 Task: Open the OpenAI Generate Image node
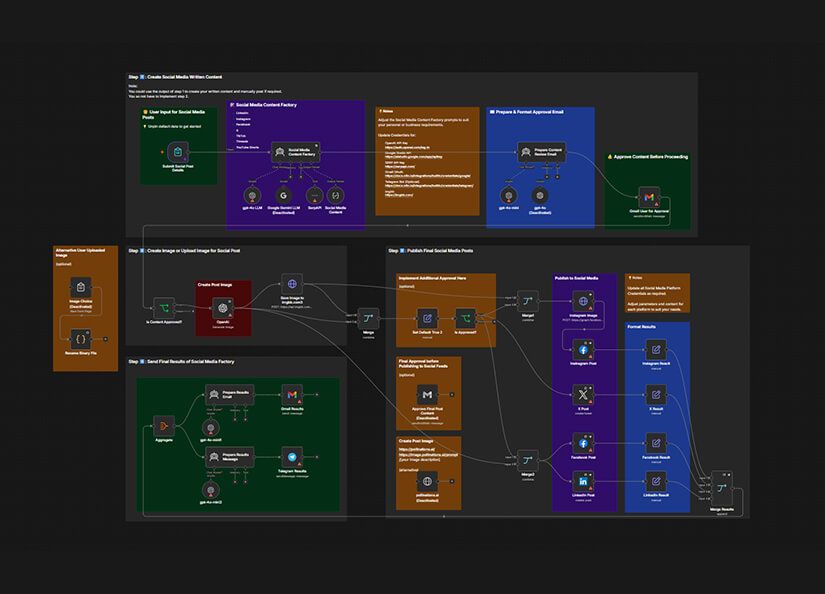(223, 308)
